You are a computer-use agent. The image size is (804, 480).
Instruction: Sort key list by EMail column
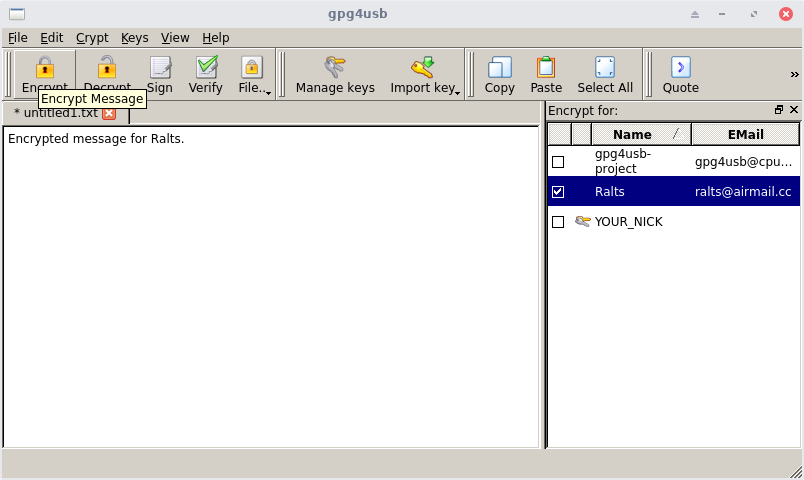point(746,134)
